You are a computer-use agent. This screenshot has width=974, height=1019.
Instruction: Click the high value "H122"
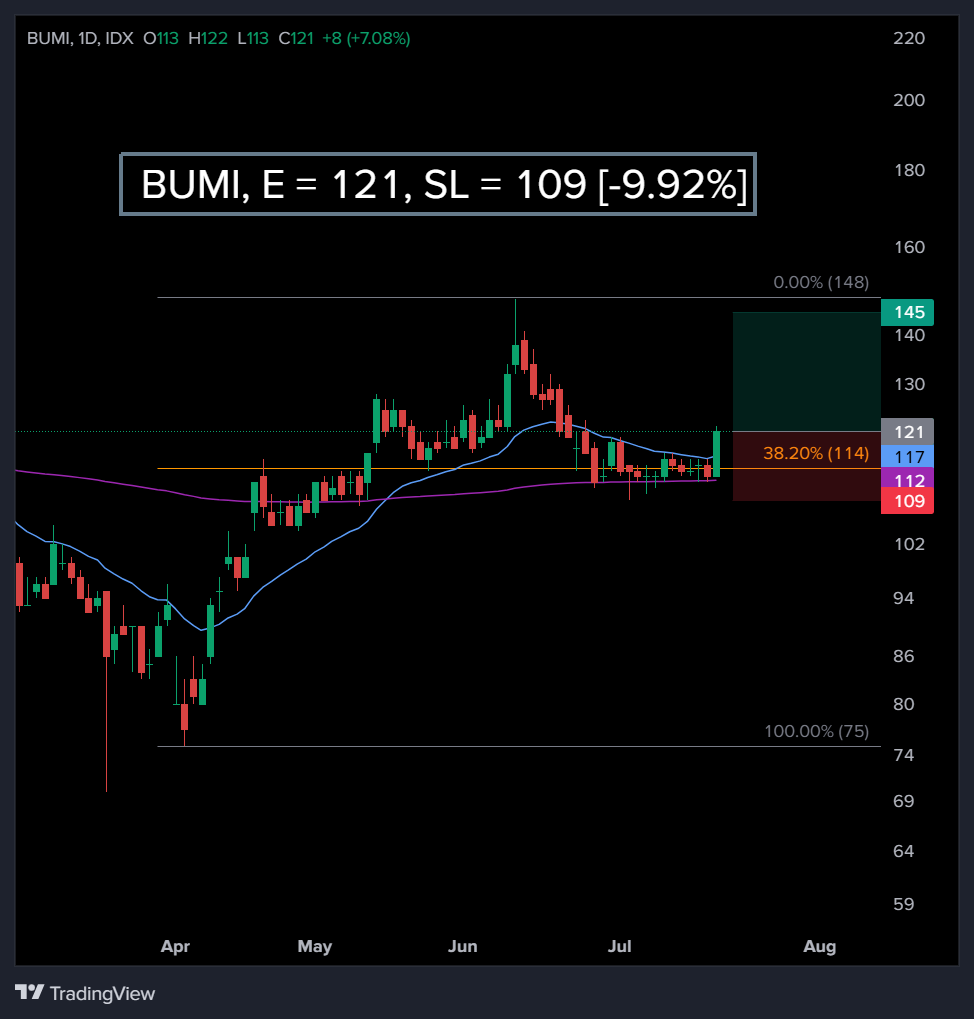(x=208, y=38)
